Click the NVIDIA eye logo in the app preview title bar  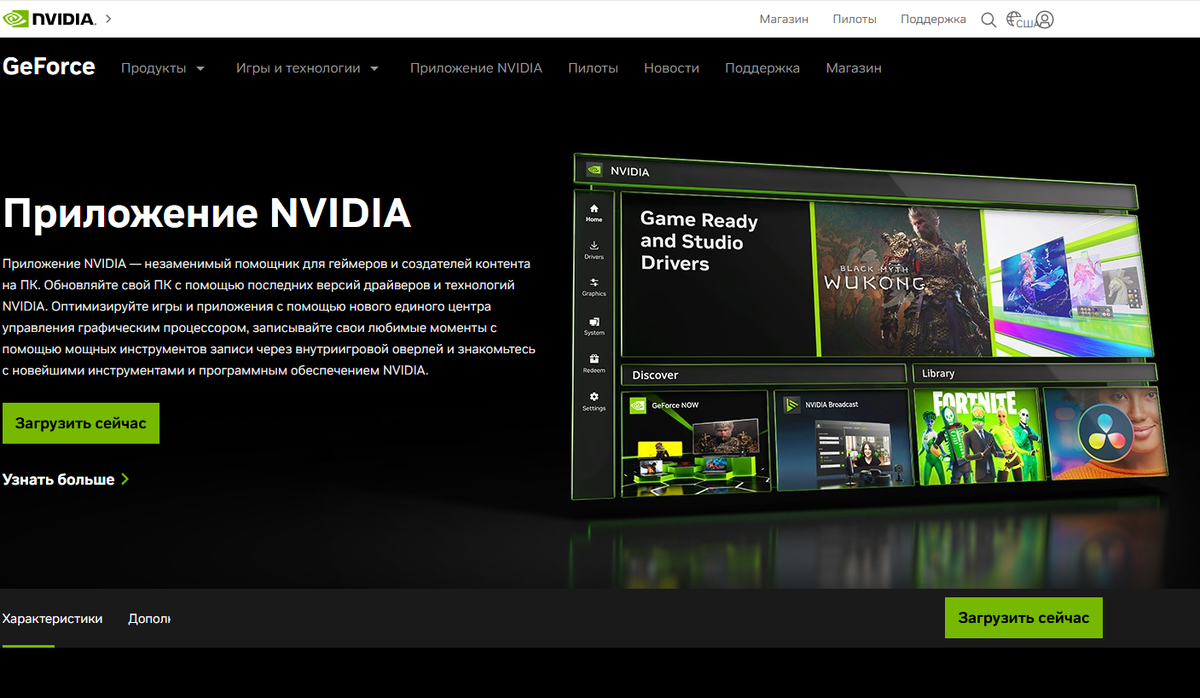pyautogui.click(x=594, y=170)
